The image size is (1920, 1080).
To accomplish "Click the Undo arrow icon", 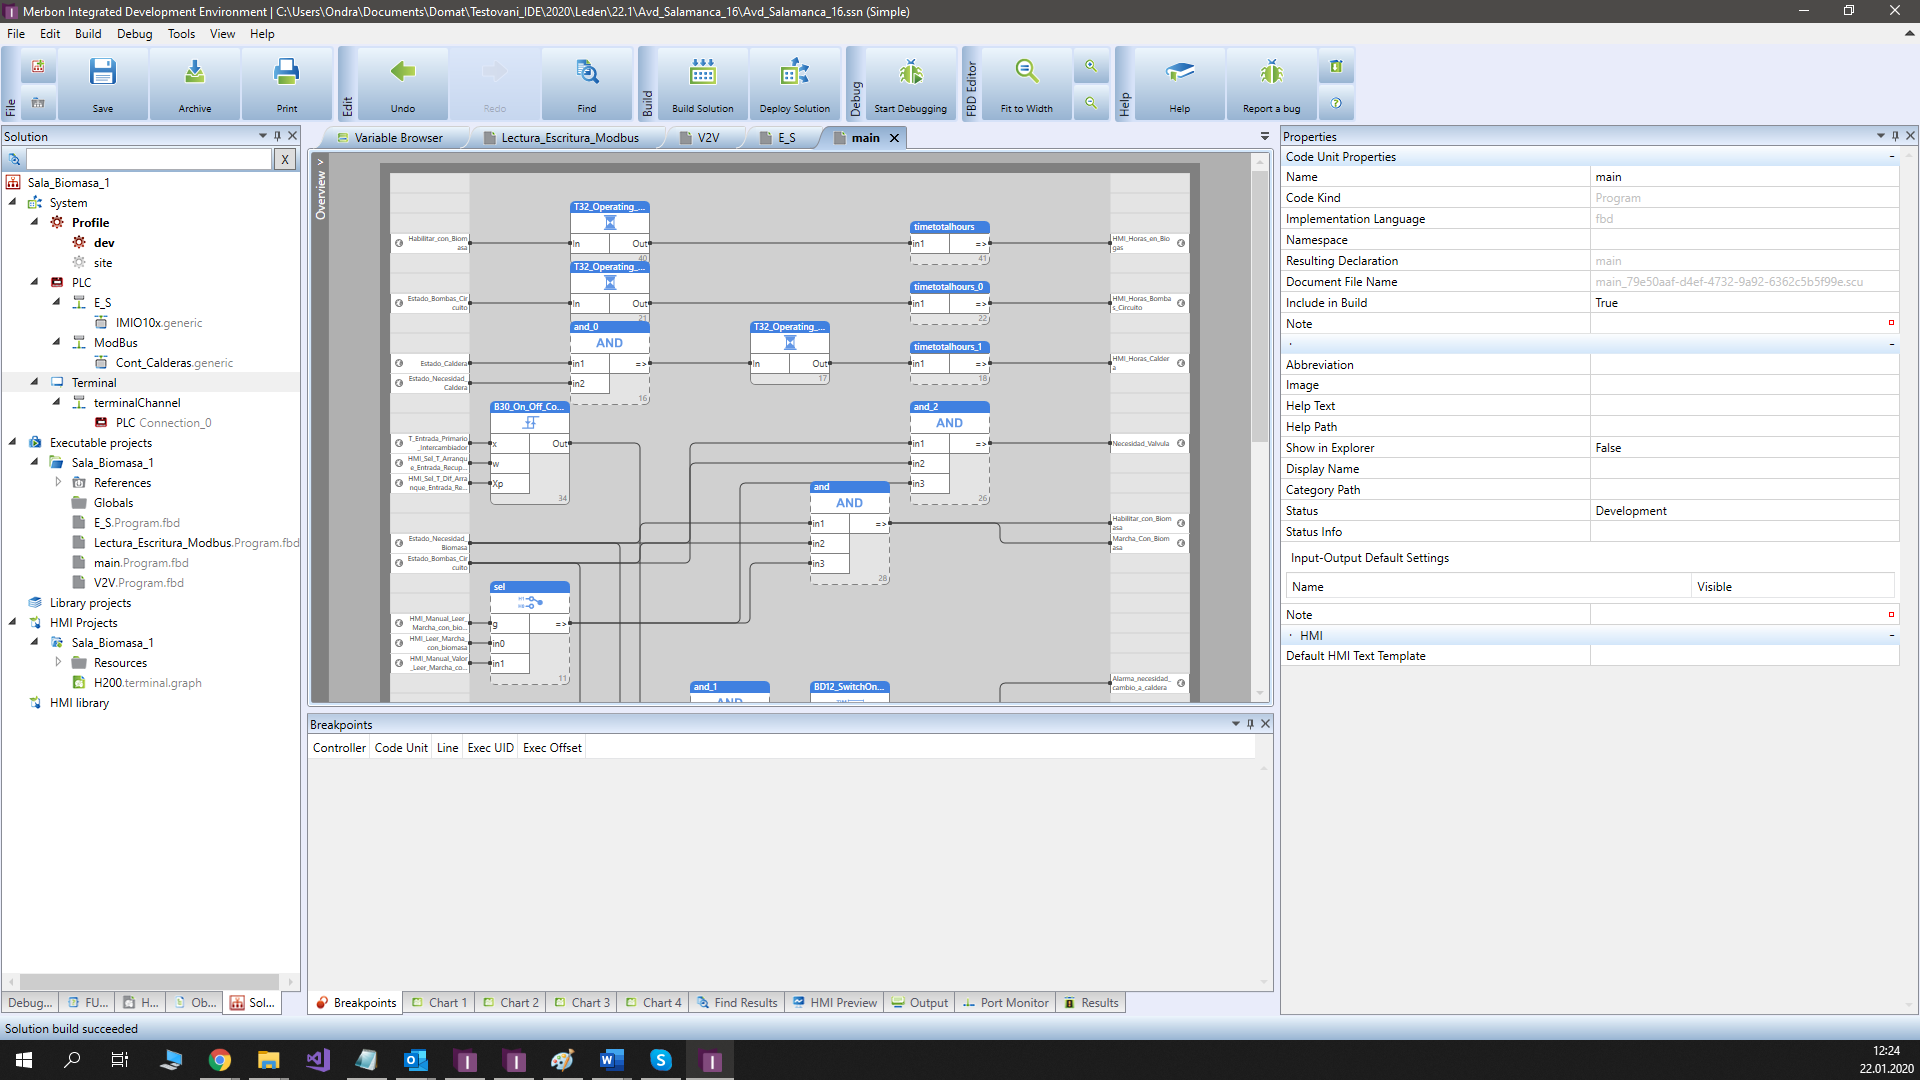I will 403,71.
